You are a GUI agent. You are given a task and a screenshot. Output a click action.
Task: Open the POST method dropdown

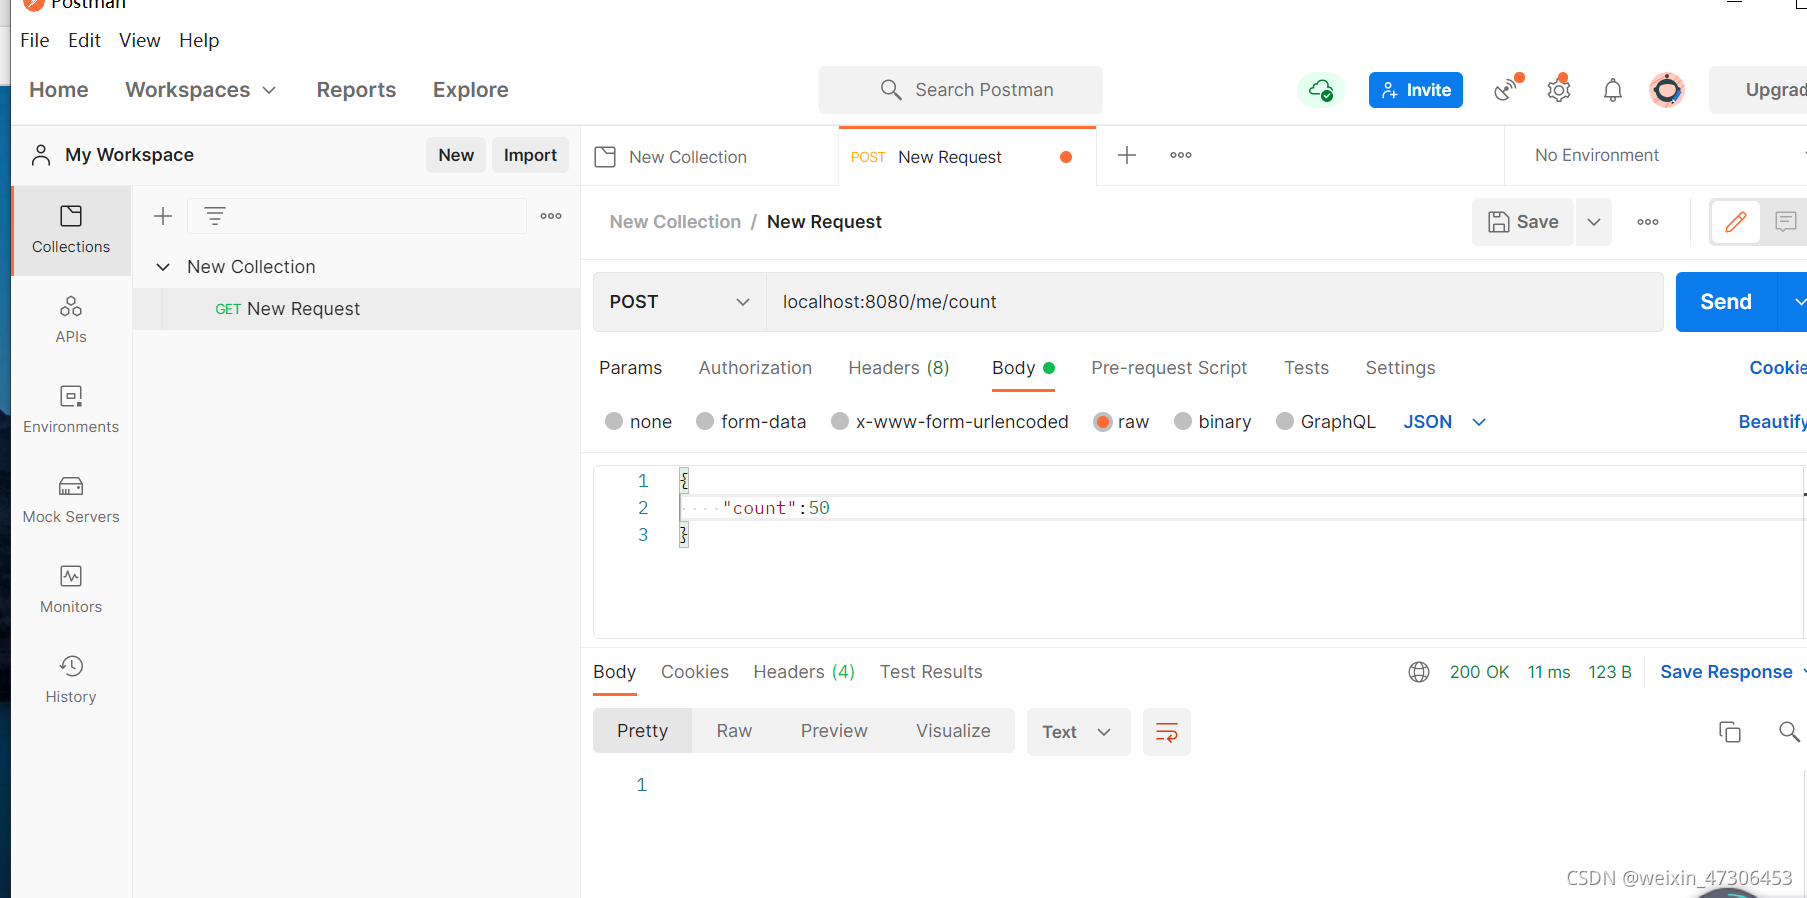click(x=680, y=302)
